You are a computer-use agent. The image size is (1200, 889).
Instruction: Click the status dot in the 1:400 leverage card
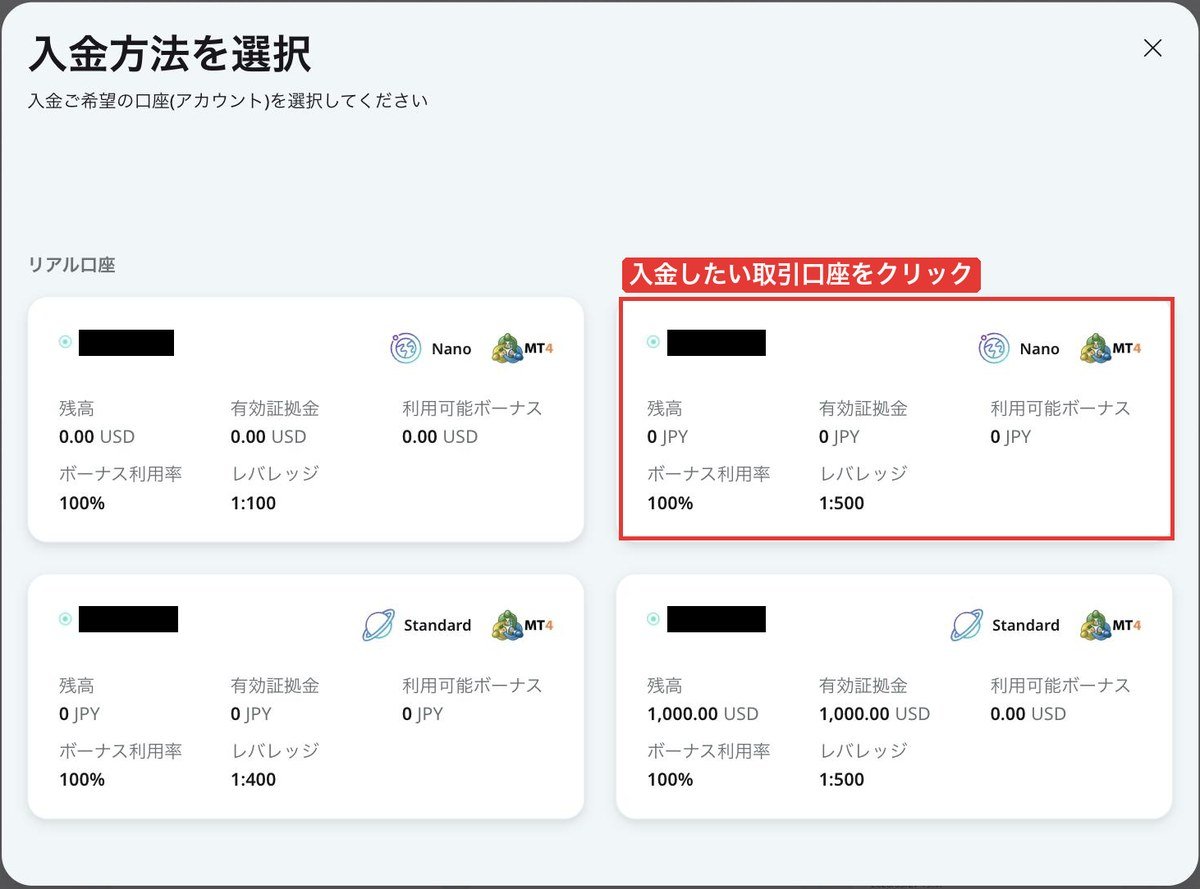pyautogui.click(x=66, y=619)
